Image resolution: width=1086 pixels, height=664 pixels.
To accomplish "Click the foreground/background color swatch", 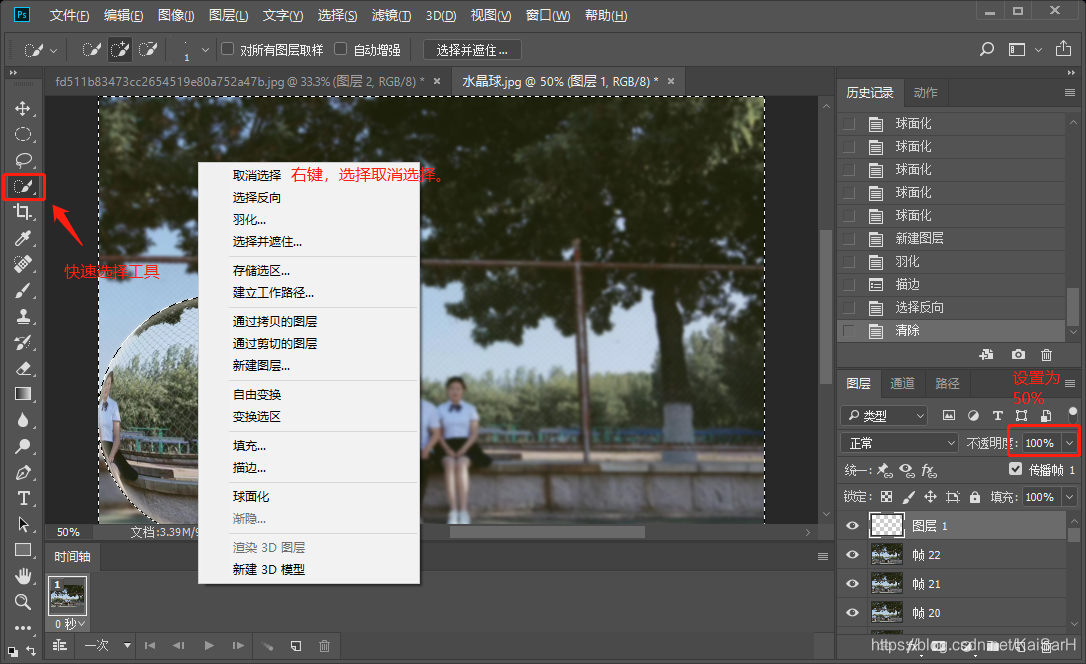I will pyautogui.click(x=12, y=652).
